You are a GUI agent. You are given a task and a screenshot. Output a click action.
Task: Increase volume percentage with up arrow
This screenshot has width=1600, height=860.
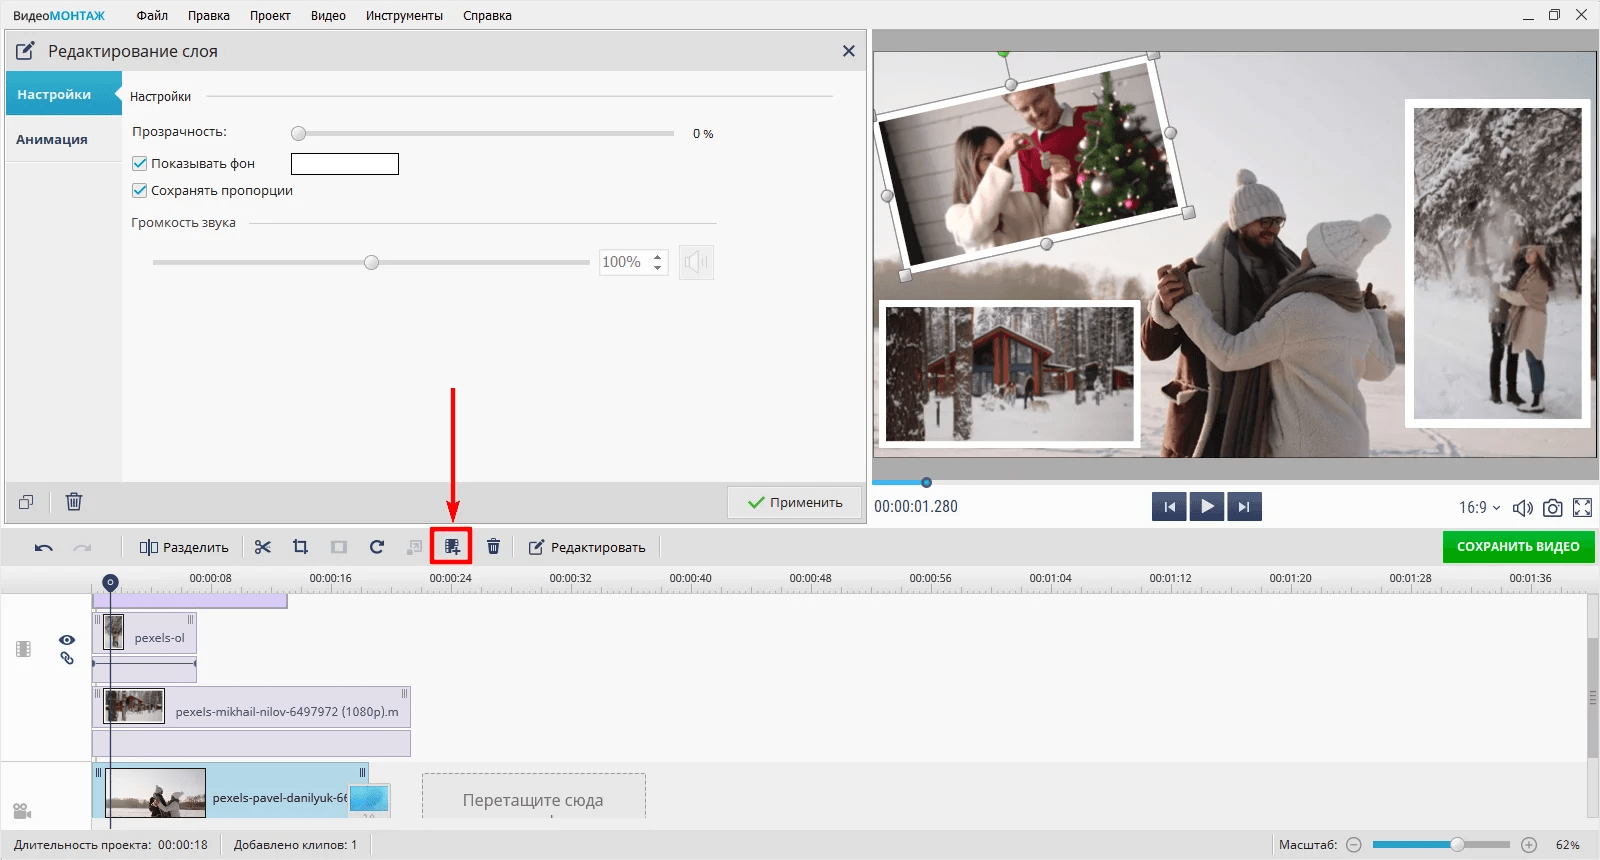[x=657, y=257]
